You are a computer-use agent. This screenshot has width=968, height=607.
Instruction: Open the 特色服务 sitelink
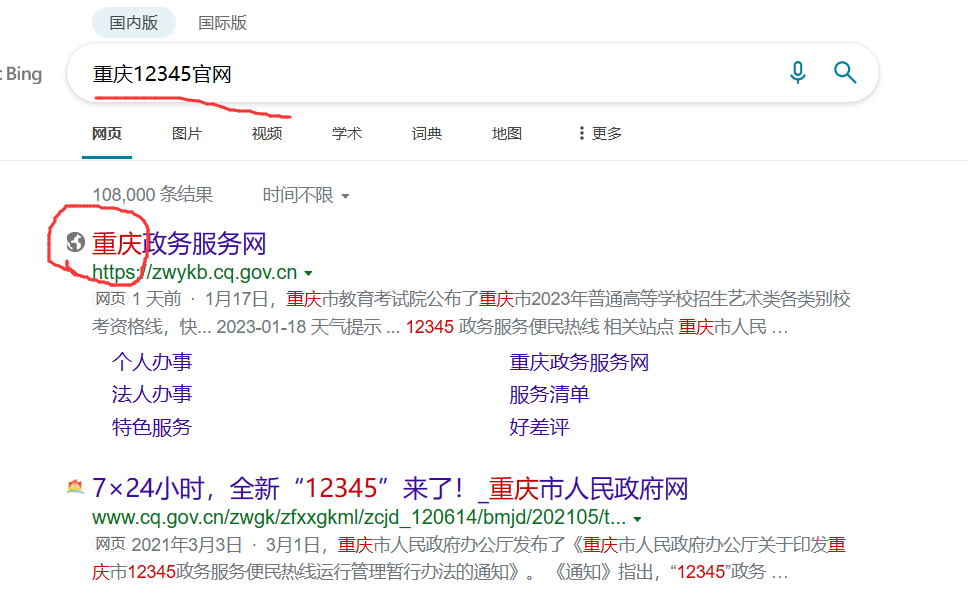pos(152,427)
